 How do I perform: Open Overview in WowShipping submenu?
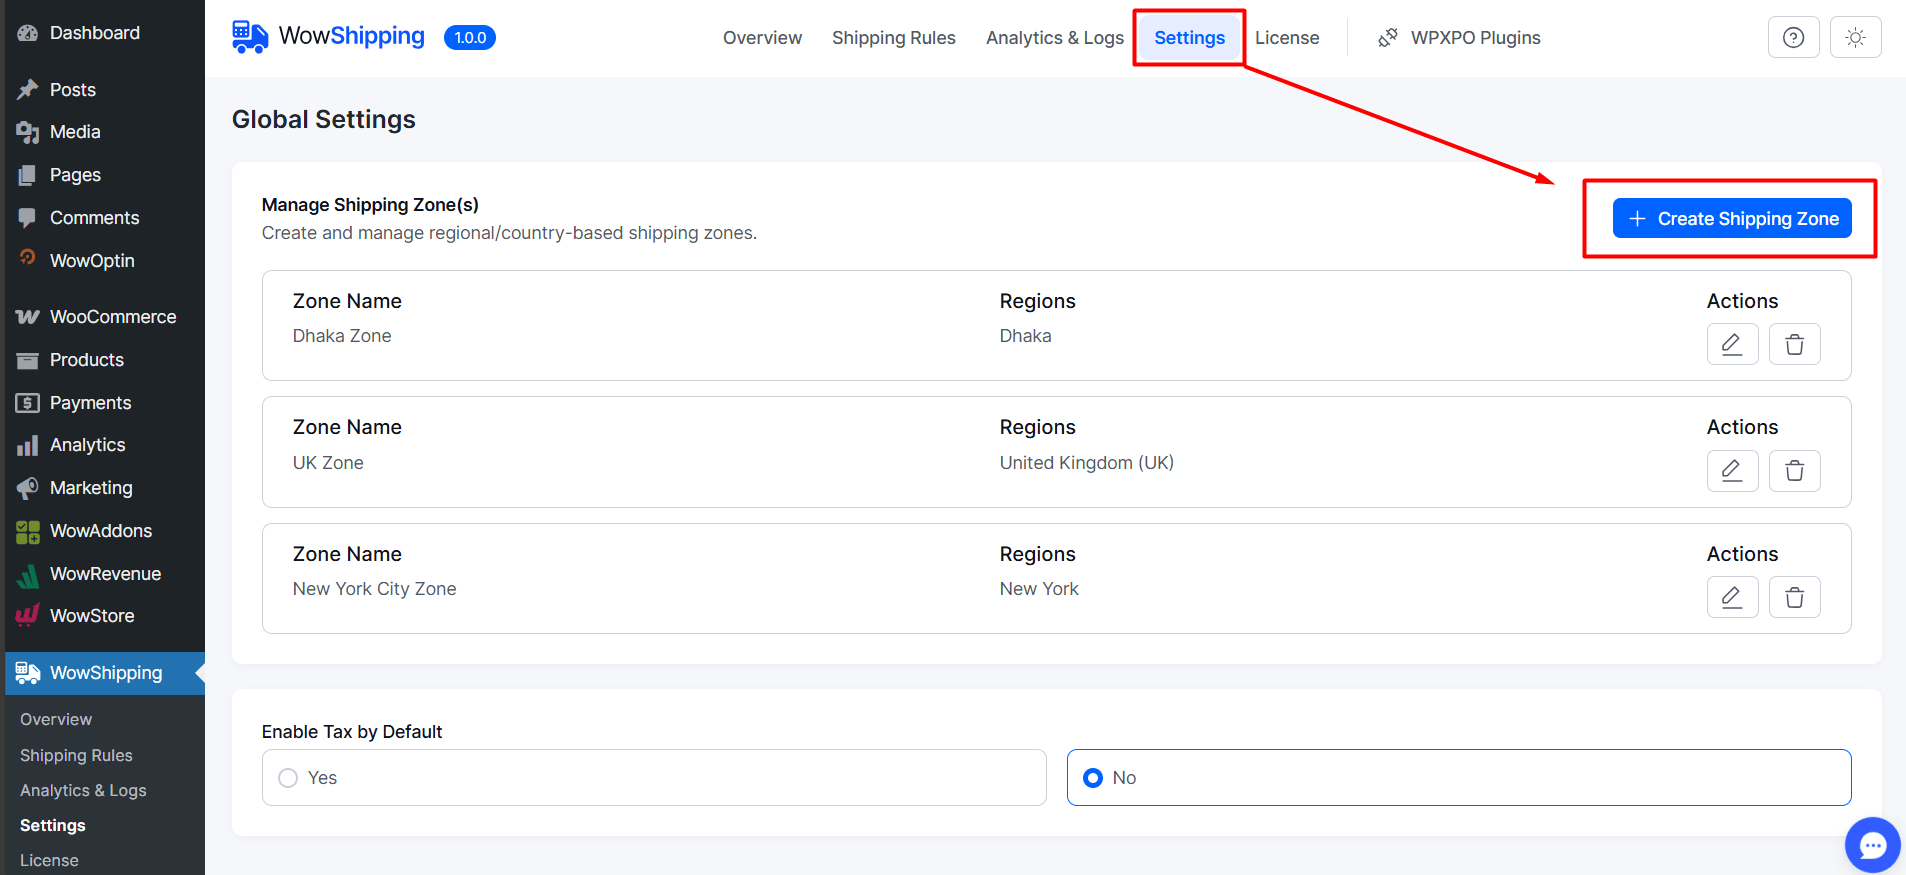[x=56, y=719]
